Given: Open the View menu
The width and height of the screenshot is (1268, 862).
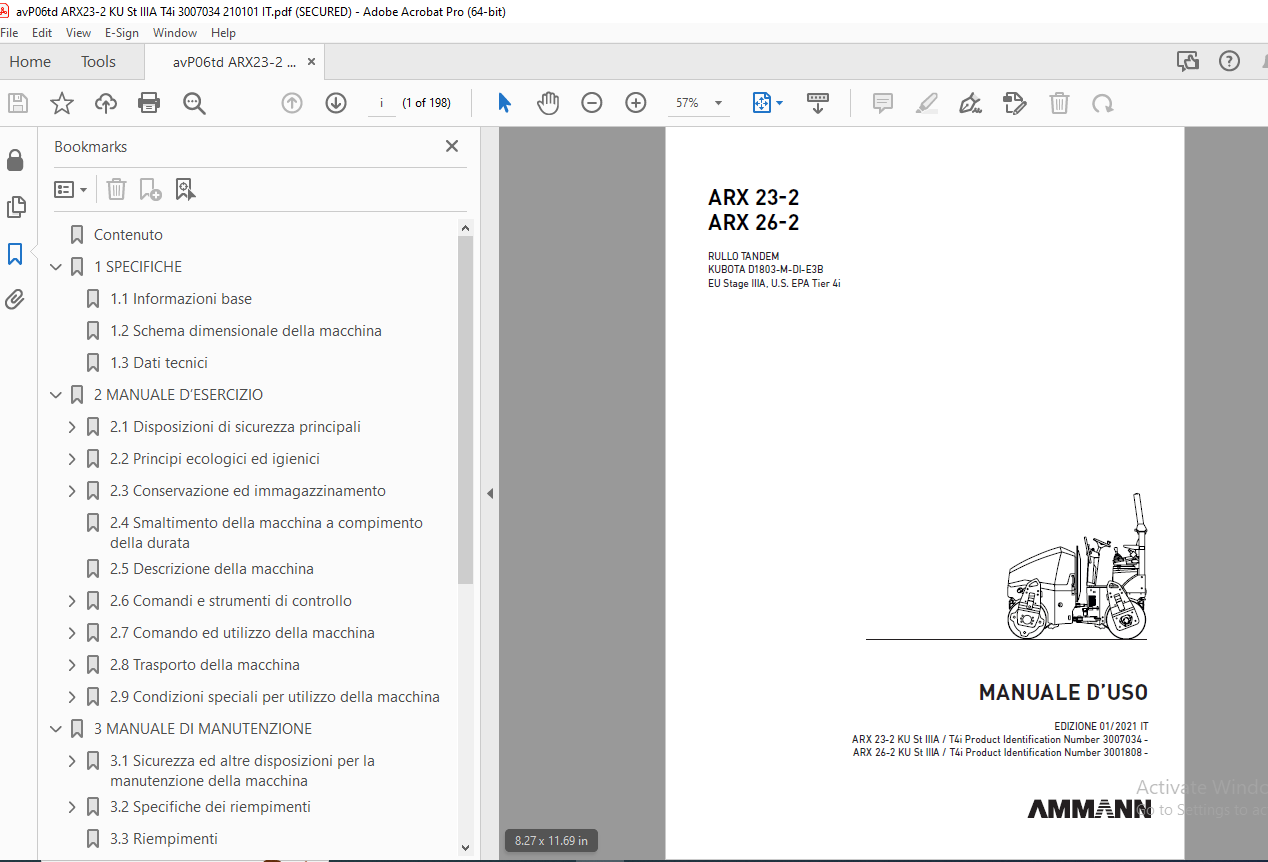Looking at the screenshot, I should [x=79, y=33].
